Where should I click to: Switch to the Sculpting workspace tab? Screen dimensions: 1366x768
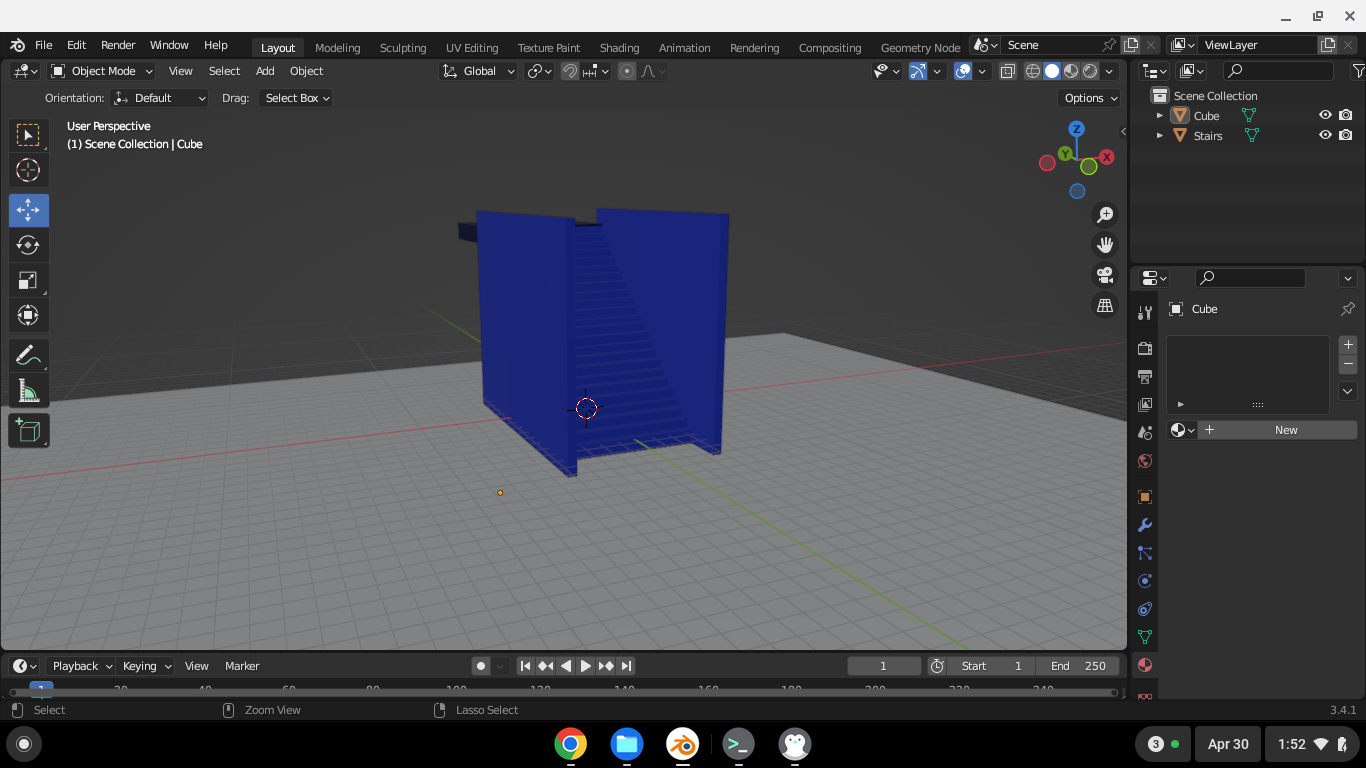(403, 47)
